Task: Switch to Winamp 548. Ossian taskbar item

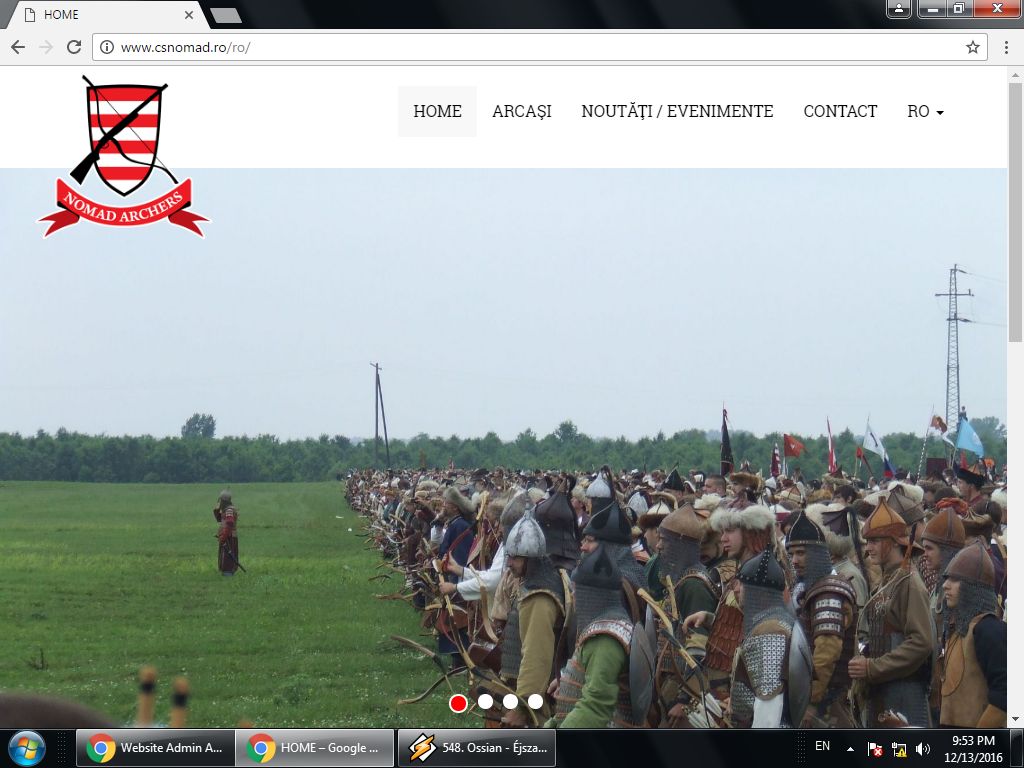Action: (477, 748)
